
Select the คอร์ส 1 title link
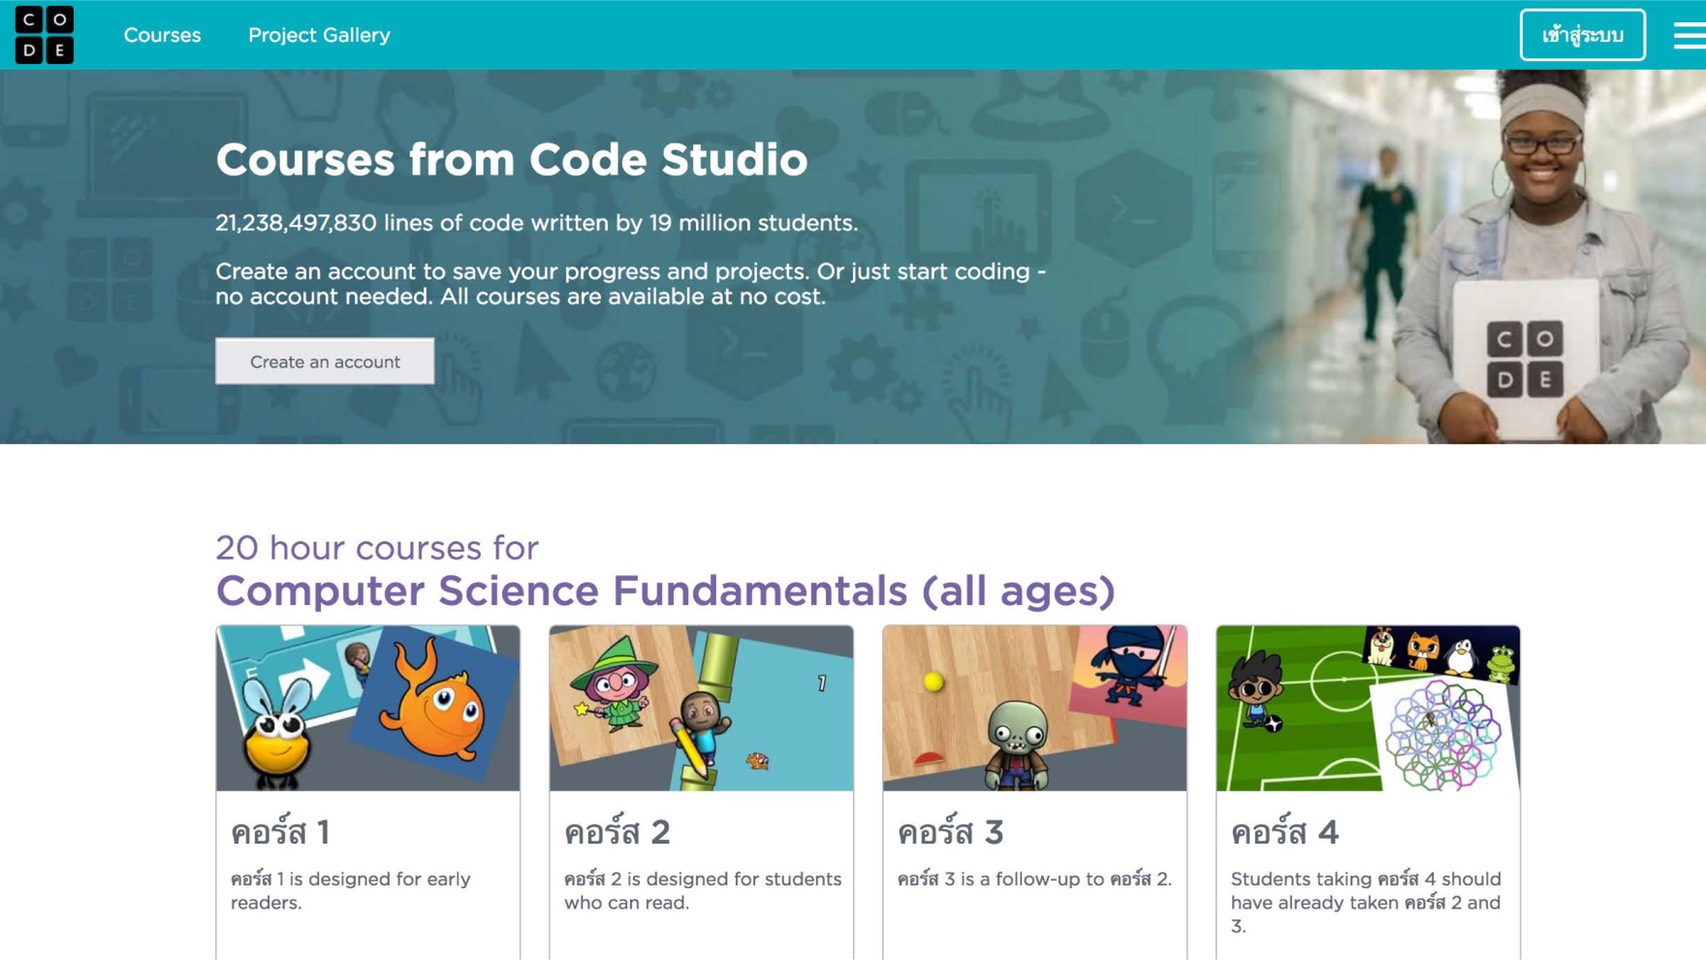tap(280, 831)
